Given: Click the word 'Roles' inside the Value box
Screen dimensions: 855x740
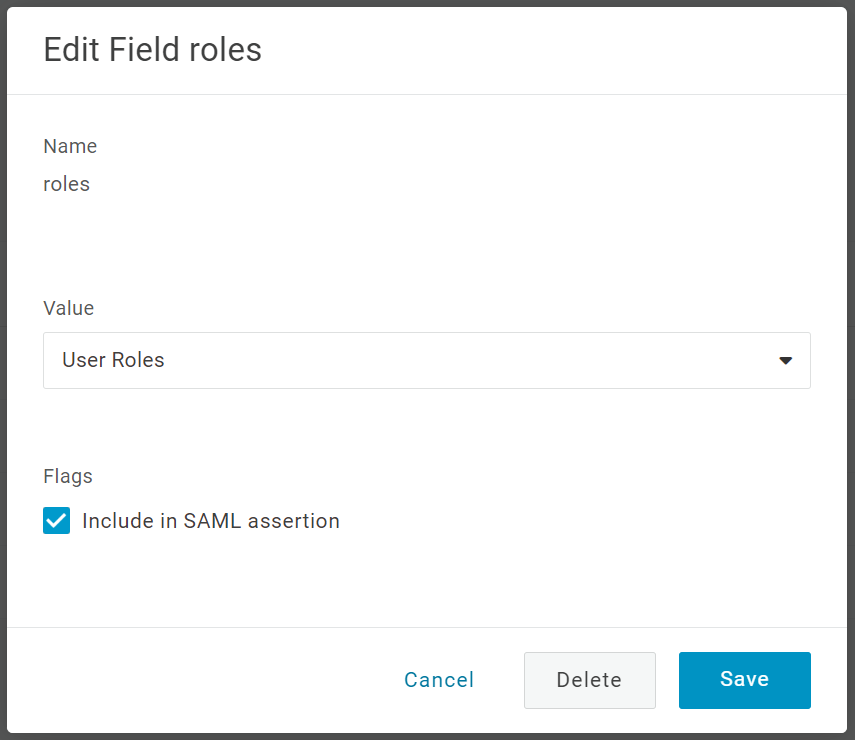Looking at the screenshot, I should coord(138,360).
